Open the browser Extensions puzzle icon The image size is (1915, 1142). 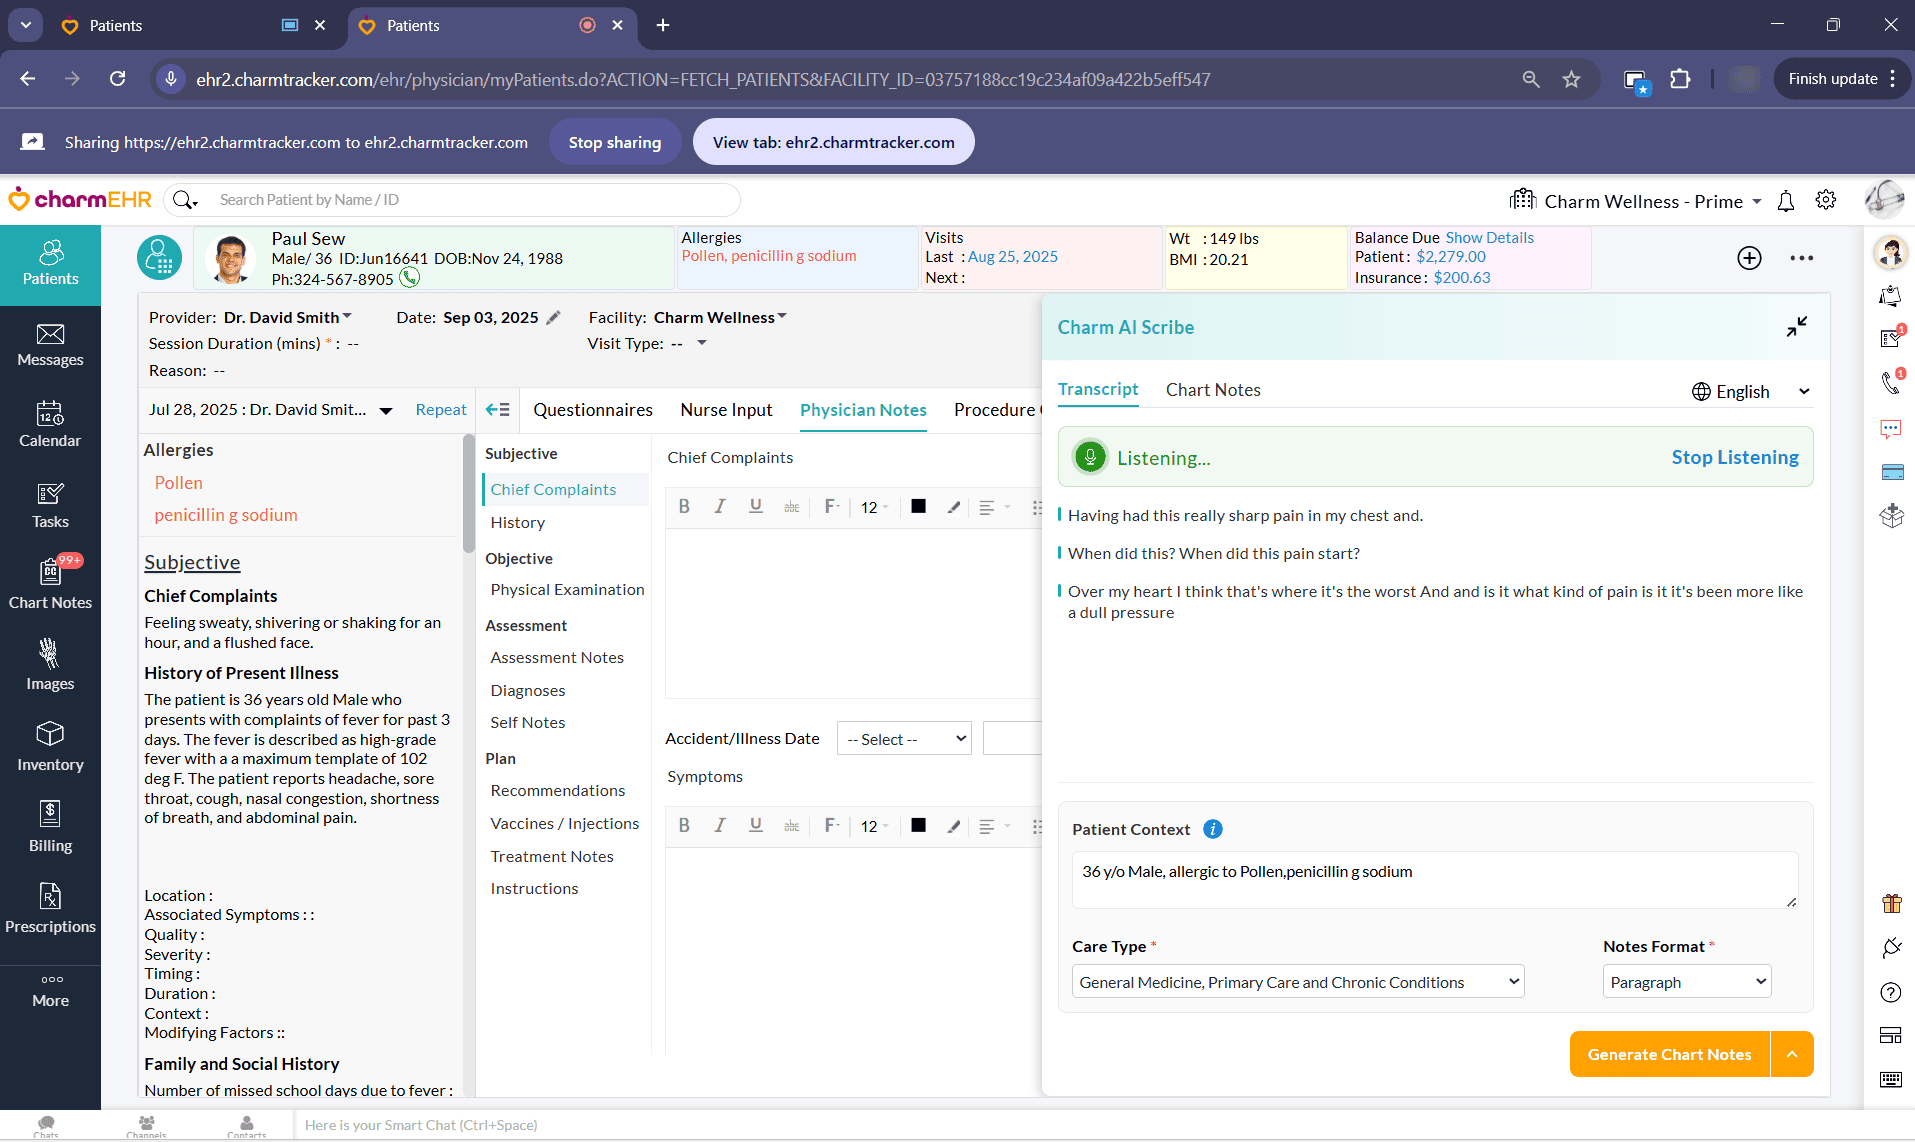pyautogui.click(x=1680, y=79)
